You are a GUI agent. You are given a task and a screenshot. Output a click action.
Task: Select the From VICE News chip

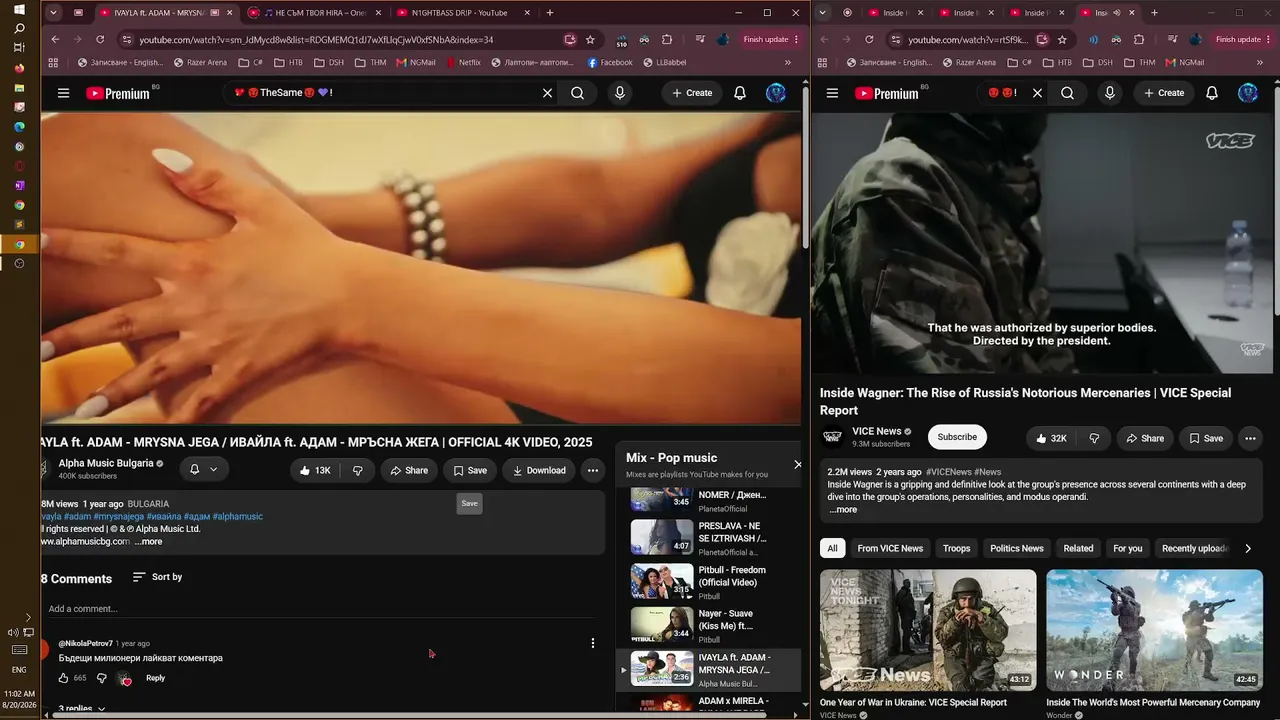890,548
